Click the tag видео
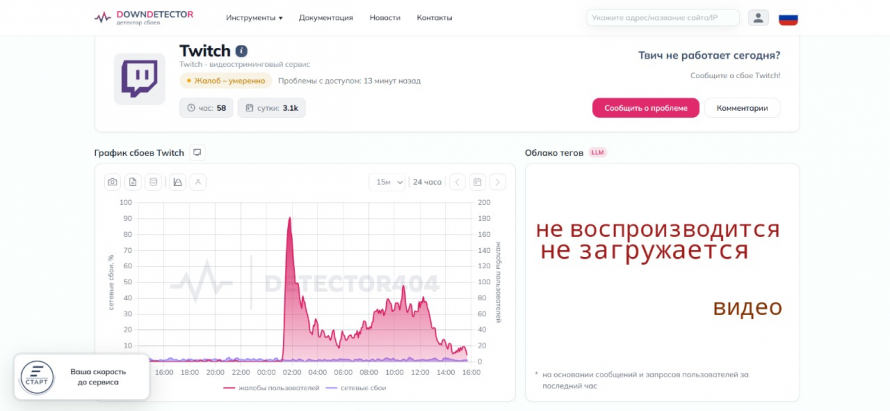The width and height of the screenshot is (890, 411). click(748, 307)
